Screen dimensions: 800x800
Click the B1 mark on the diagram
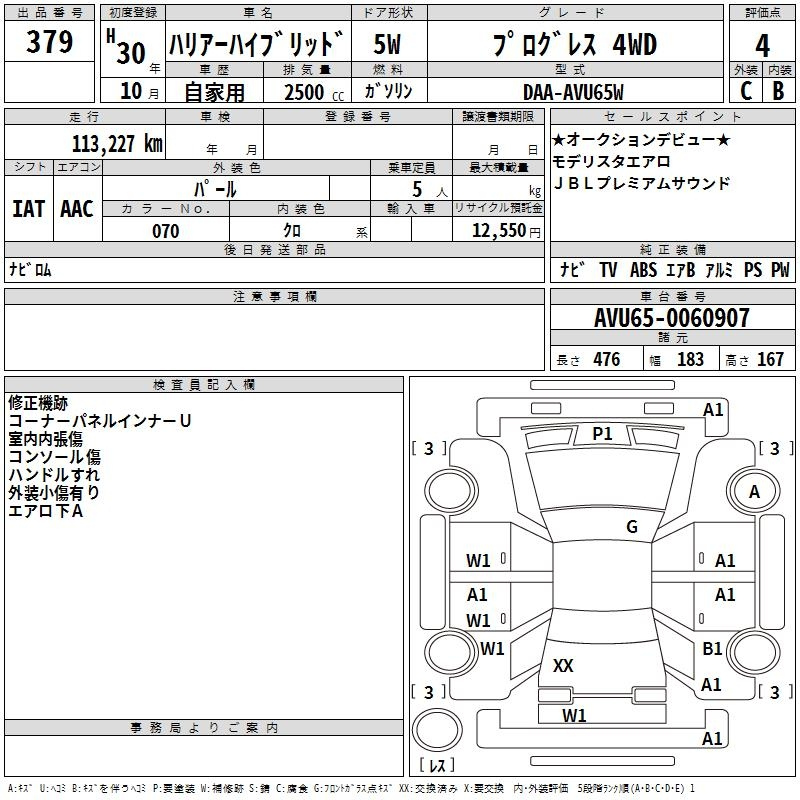(x=712, y=649)
